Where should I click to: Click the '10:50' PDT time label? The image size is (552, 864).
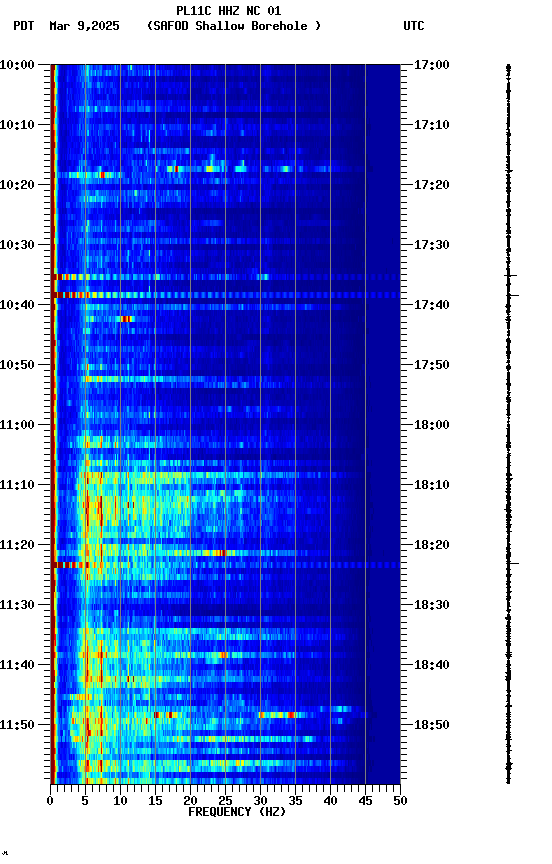[17, 365]
